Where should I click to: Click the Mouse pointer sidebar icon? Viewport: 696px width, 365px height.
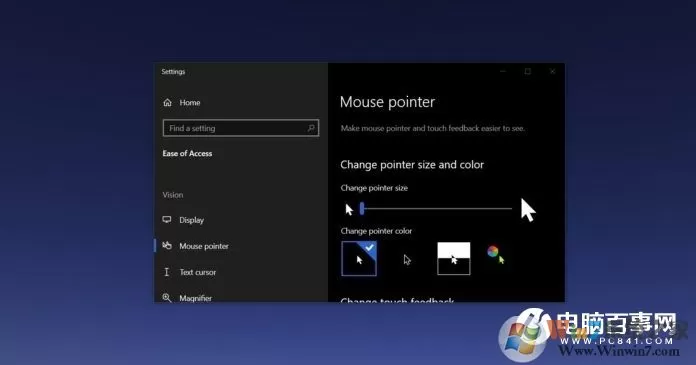coord(167,246)
